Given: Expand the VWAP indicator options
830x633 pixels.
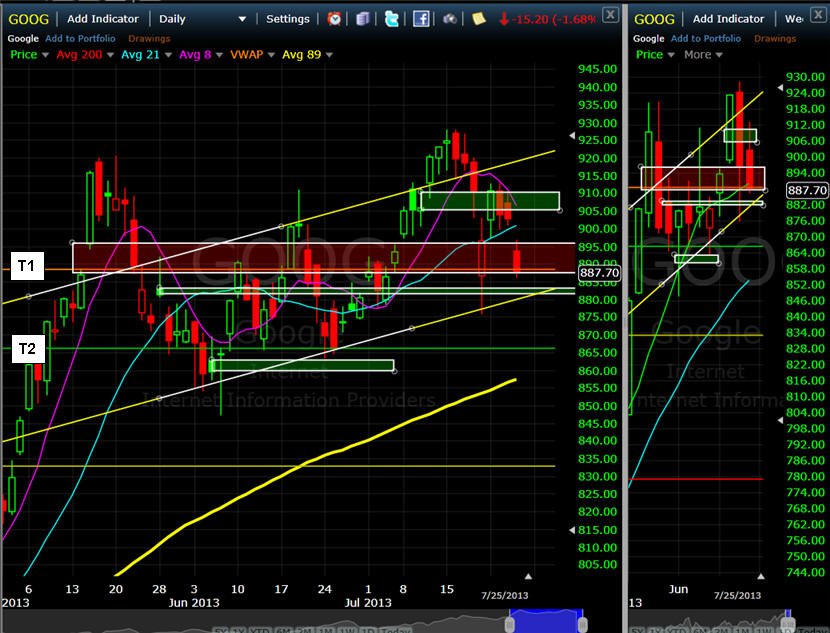Looking at the screenshot, I should pyautogui.click(x=271, y=55).
